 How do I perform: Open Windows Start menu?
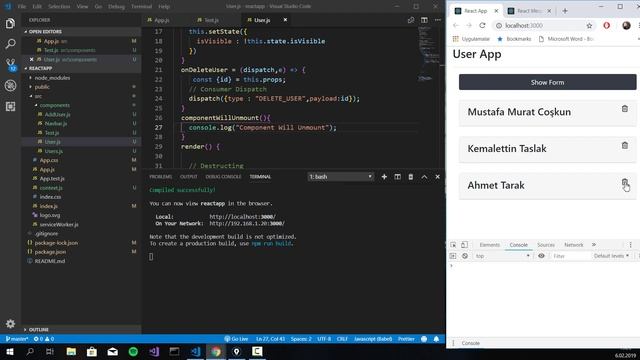[x=9, y=351]
